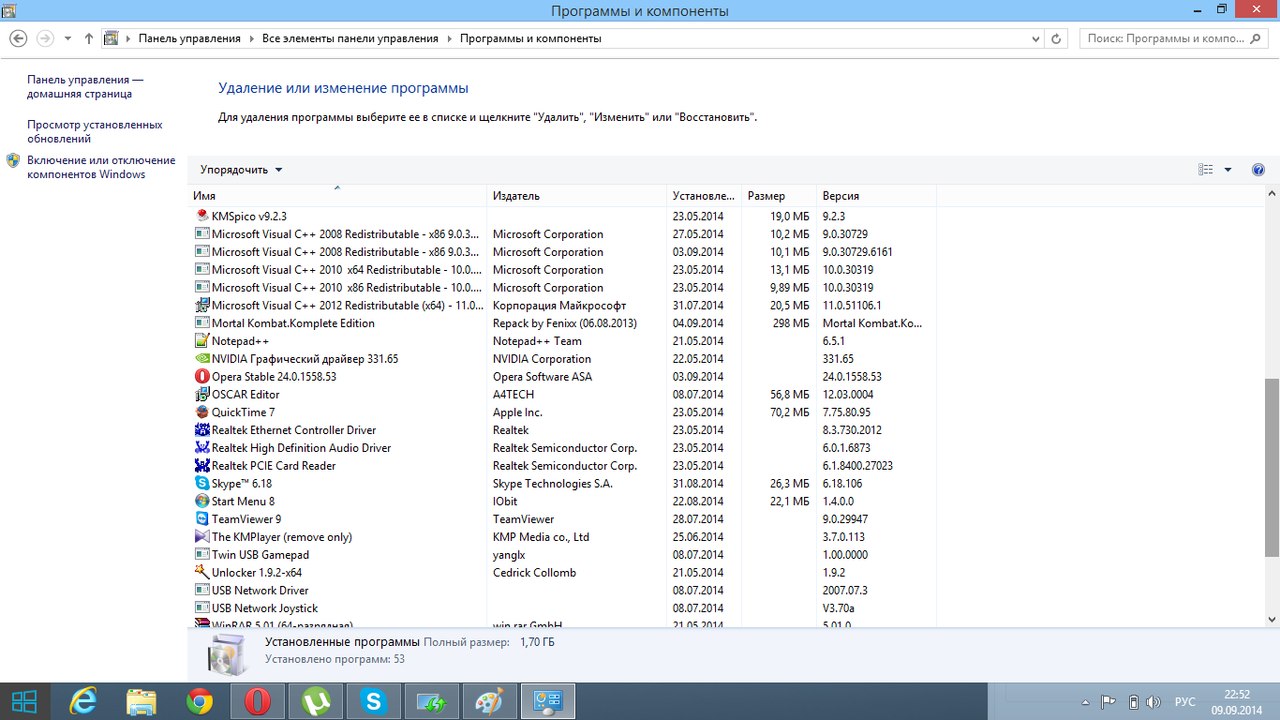This screenshot has height=720, width=1280.
Task: Select the USB Network Joystick row
Action: click(x=563, y=608)
